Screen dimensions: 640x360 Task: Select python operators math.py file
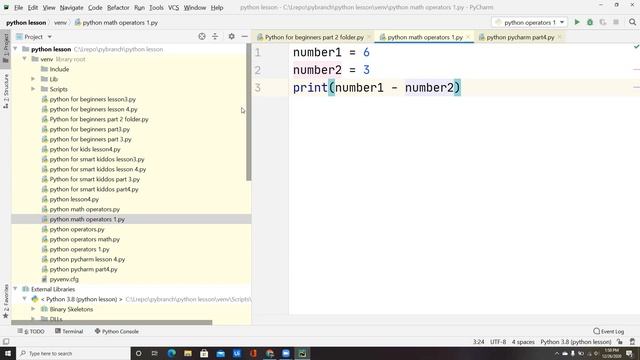(x=84, y=239)
